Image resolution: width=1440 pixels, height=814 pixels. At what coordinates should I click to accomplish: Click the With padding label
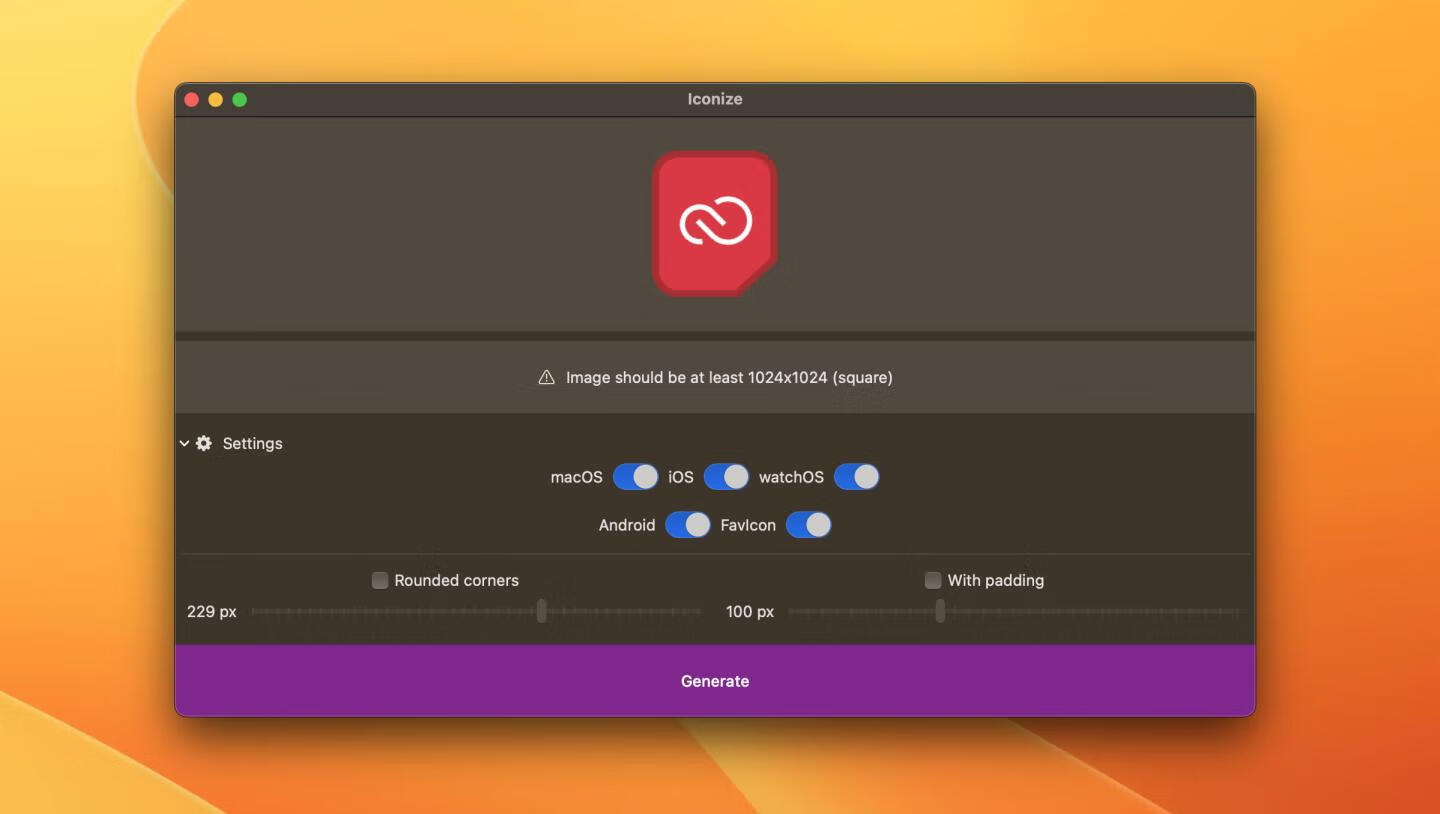tap(996, 580)
